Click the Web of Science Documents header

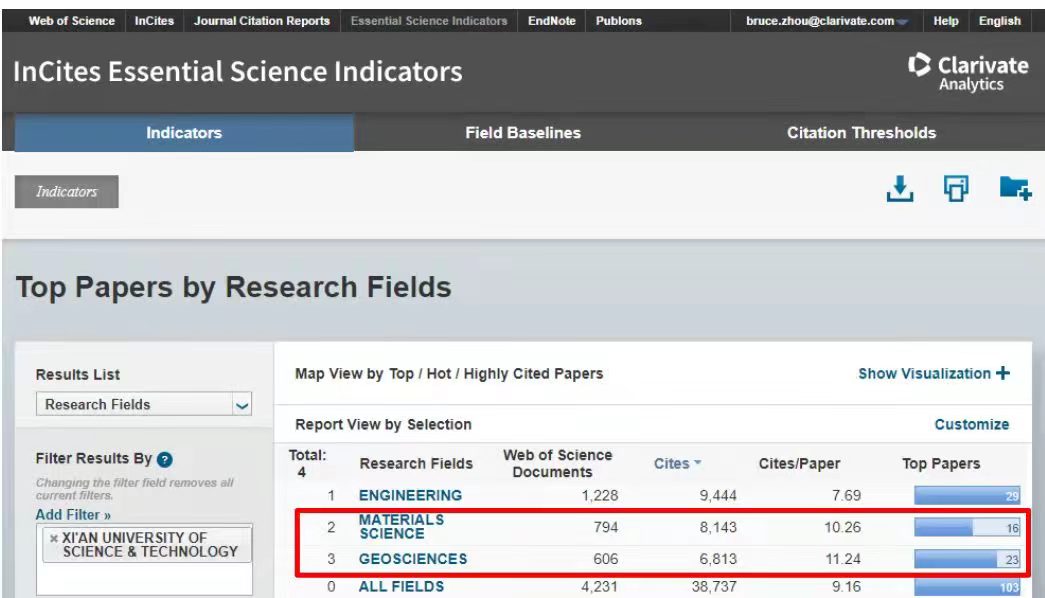pos(557,463)
